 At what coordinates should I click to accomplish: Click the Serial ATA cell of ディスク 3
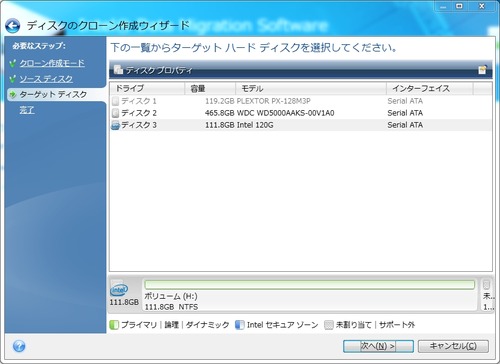pyautogui.click(x=405, y=125)
